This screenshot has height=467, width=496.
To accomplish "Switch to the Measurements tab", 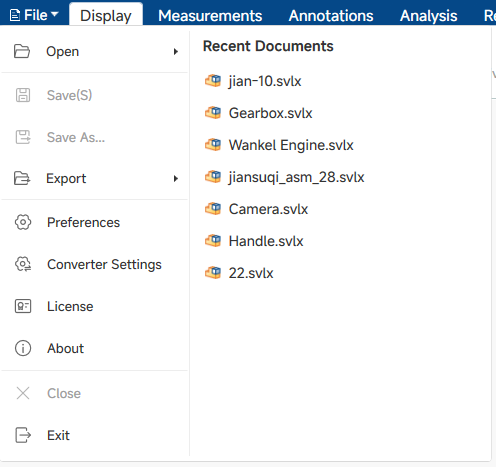I will coord(210,15).
